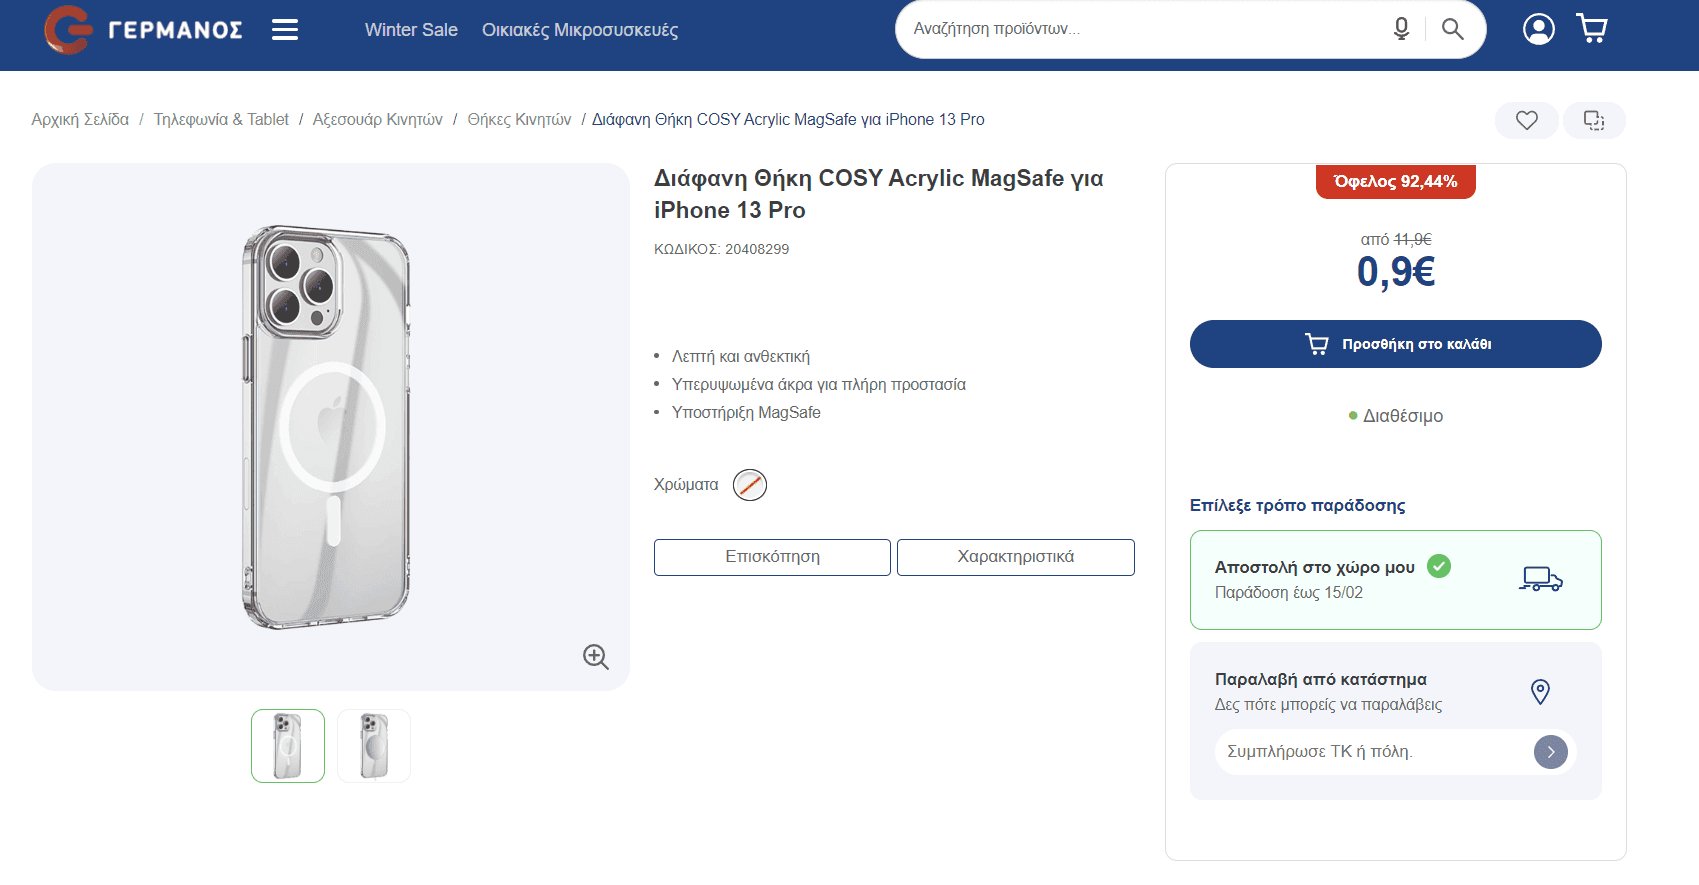1699x885 pixels.
Task: Click the Διαθέσιμο availability status
Action: tap(1396, 416)
